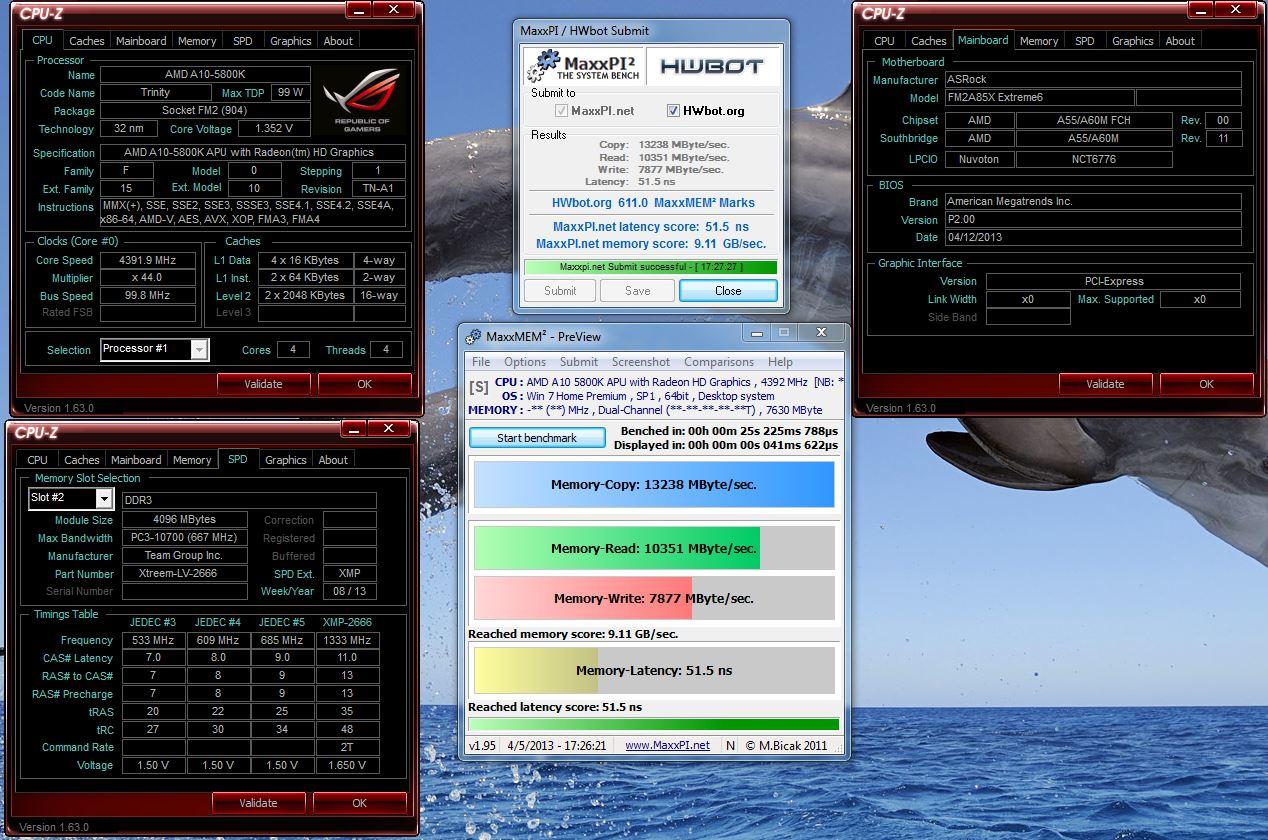Select CPU tab in bottom-left CPU-Z window
1268x840 pixels.
(x=38, y=460)
